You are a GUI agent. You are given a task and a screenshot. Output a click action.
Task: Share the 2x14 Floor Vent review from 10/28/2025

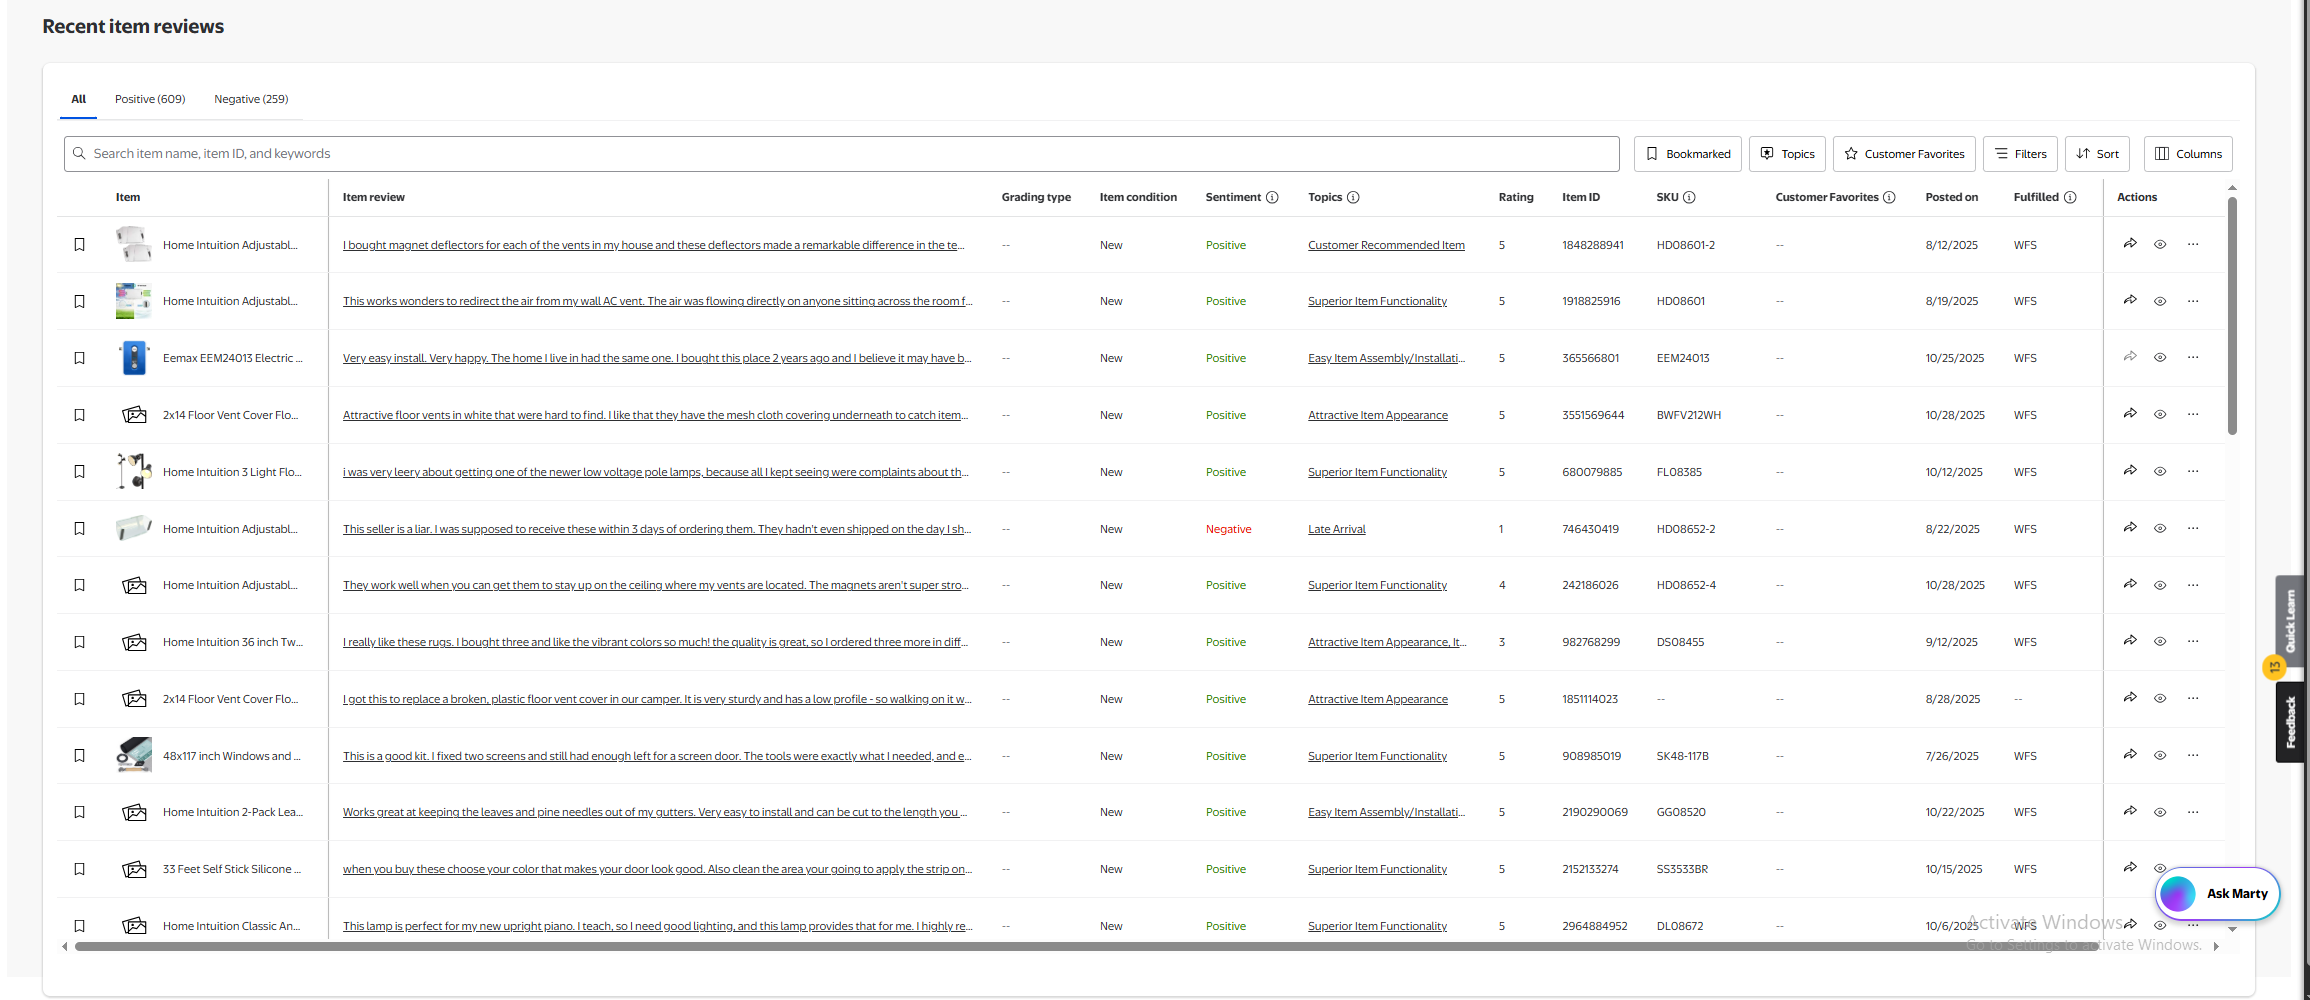coord(2130,414)
